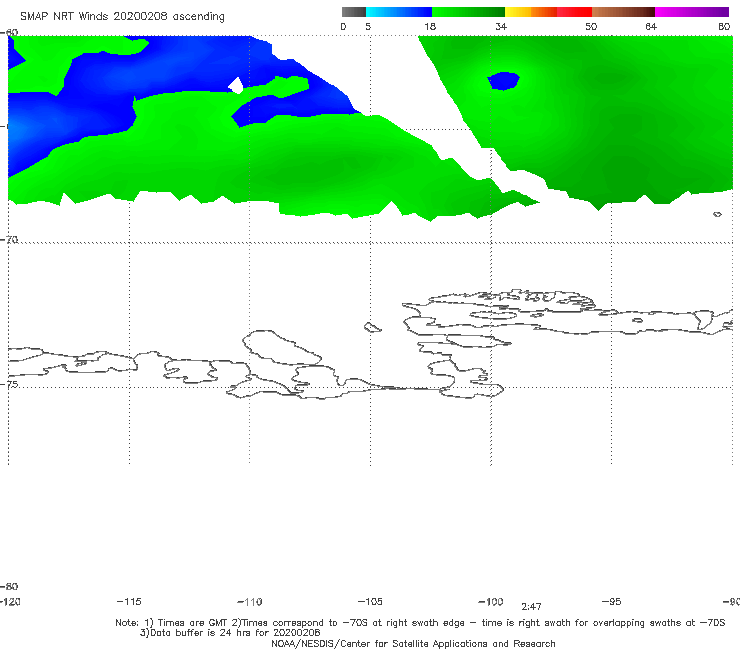
Task: Click the small island outline near longitude -105
Action: 372,327
